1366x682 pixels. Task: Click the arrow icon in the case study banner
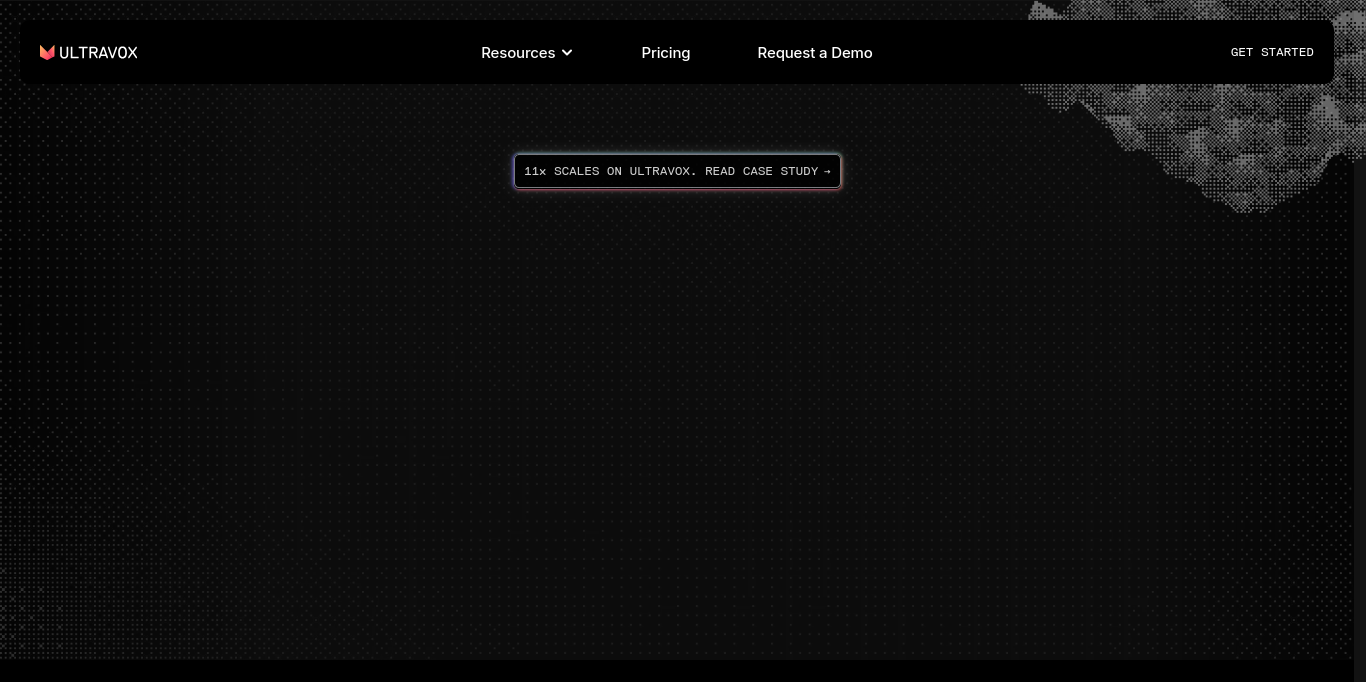pos(827,171)
